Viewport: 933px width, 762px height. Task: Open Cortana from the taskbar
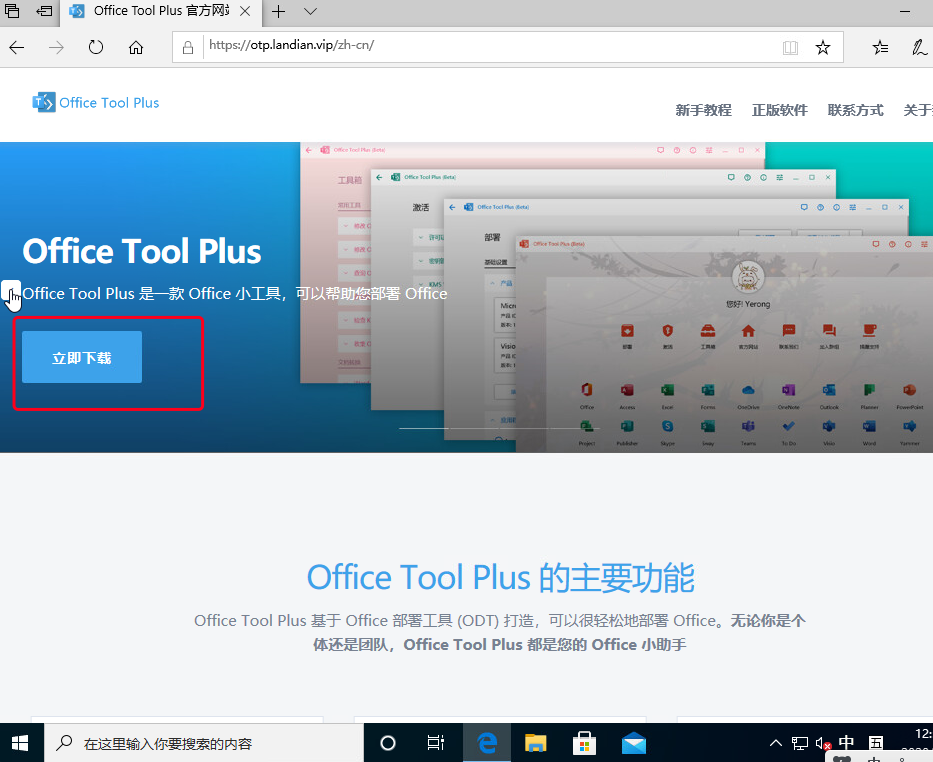388,743
